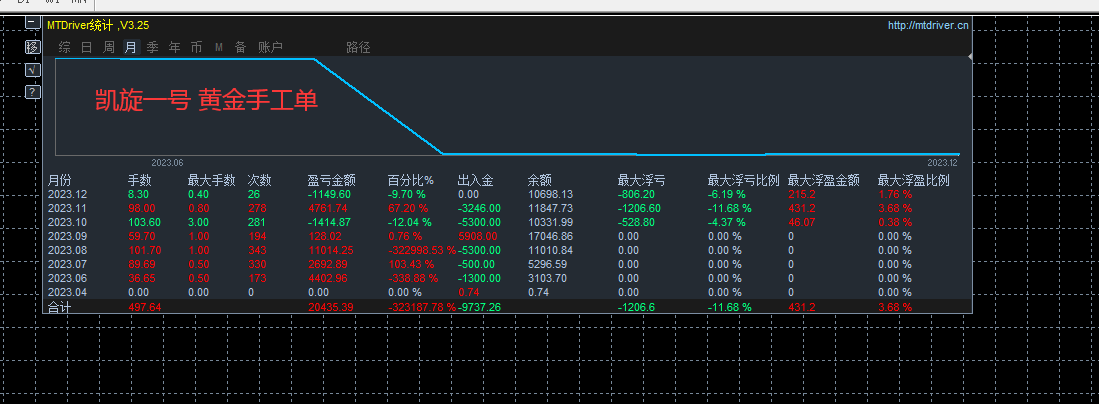Click the √ checkmark button

[x=32, y=69]
